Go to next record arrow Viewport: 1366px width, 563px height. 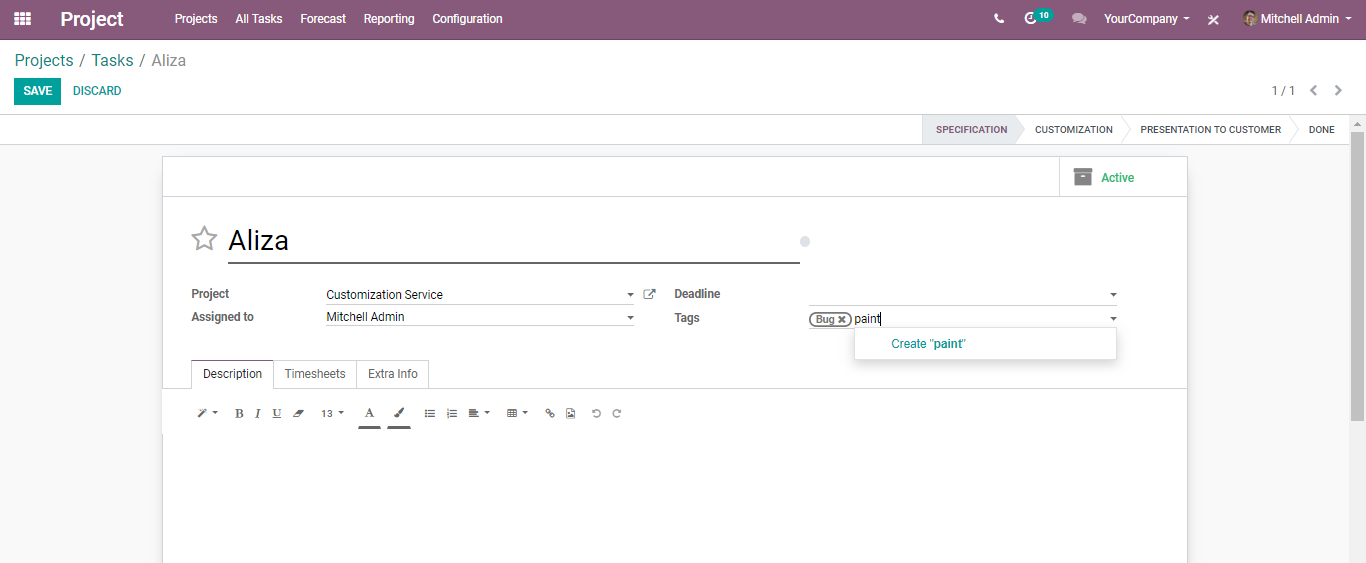pos(1338,90)
